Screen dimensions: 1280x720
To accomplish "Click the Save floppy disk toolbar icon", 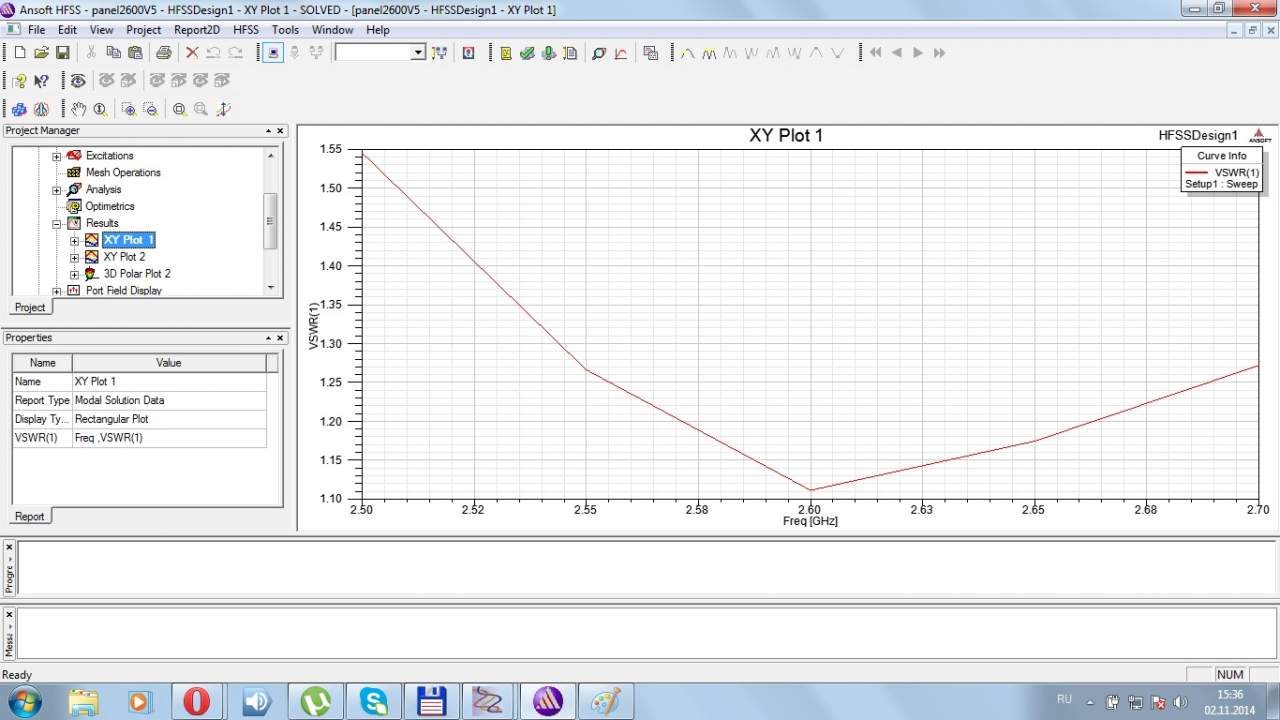I will [62, 53].
